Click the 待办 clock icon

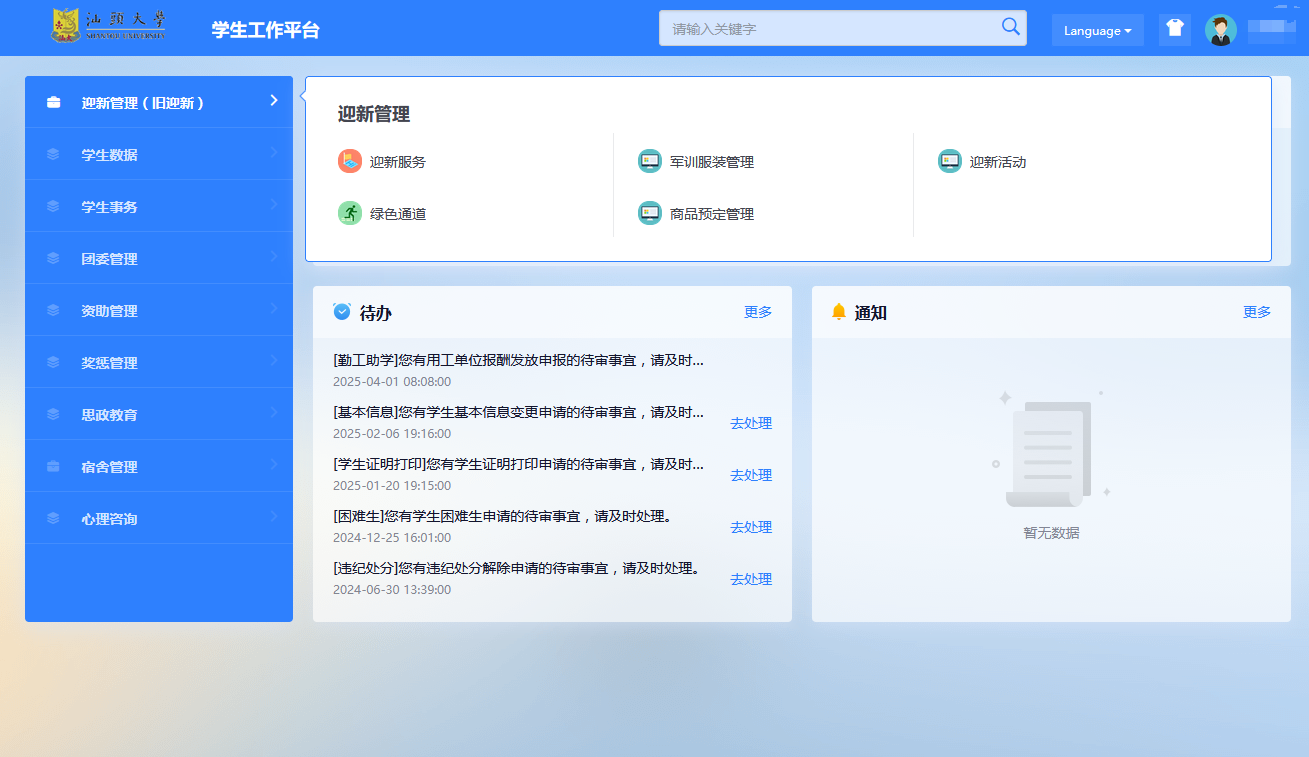[x=342, y=311]
